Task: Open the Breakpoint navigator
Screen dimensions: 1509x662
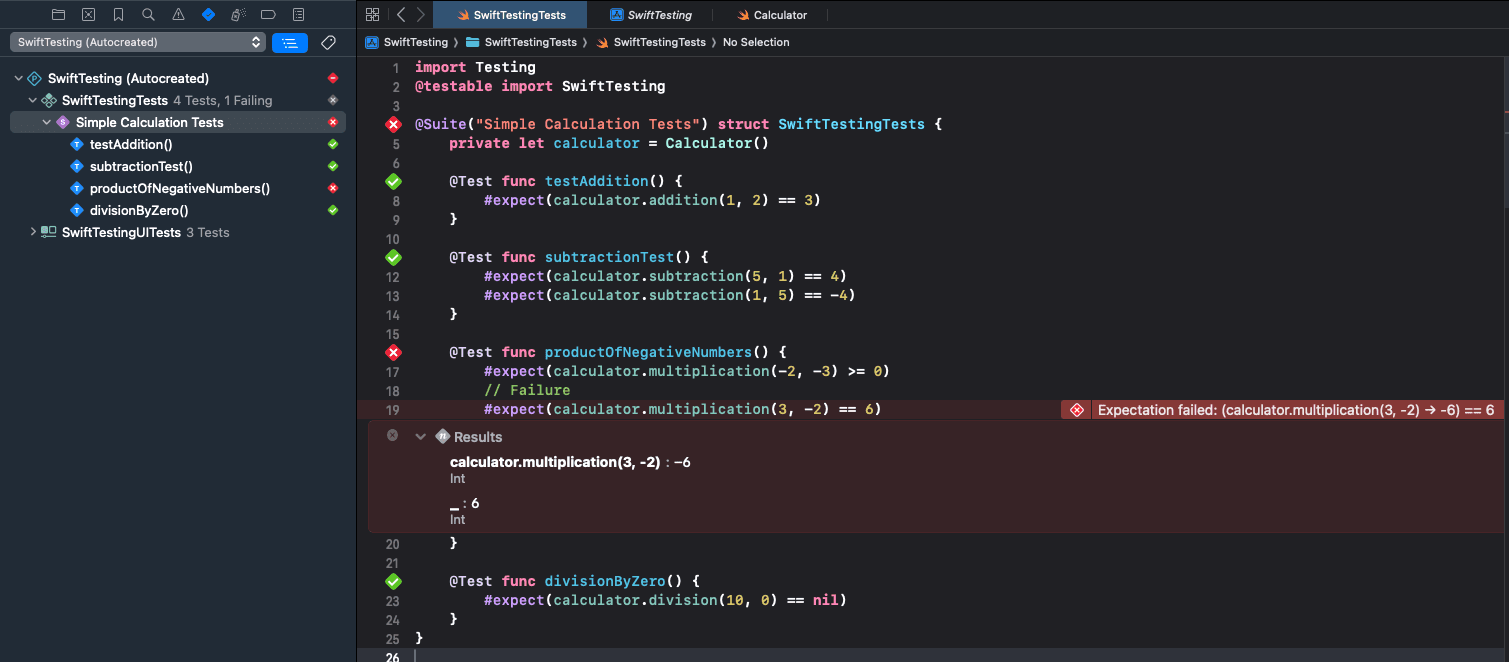Action: tap(268, 15)
